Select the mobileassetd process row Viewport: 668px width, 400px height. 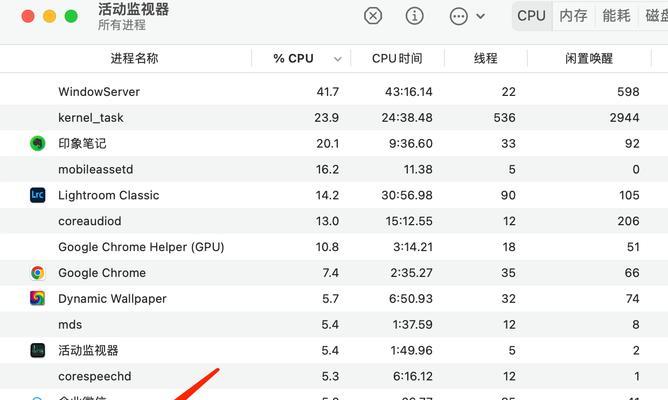coord(334,169)
